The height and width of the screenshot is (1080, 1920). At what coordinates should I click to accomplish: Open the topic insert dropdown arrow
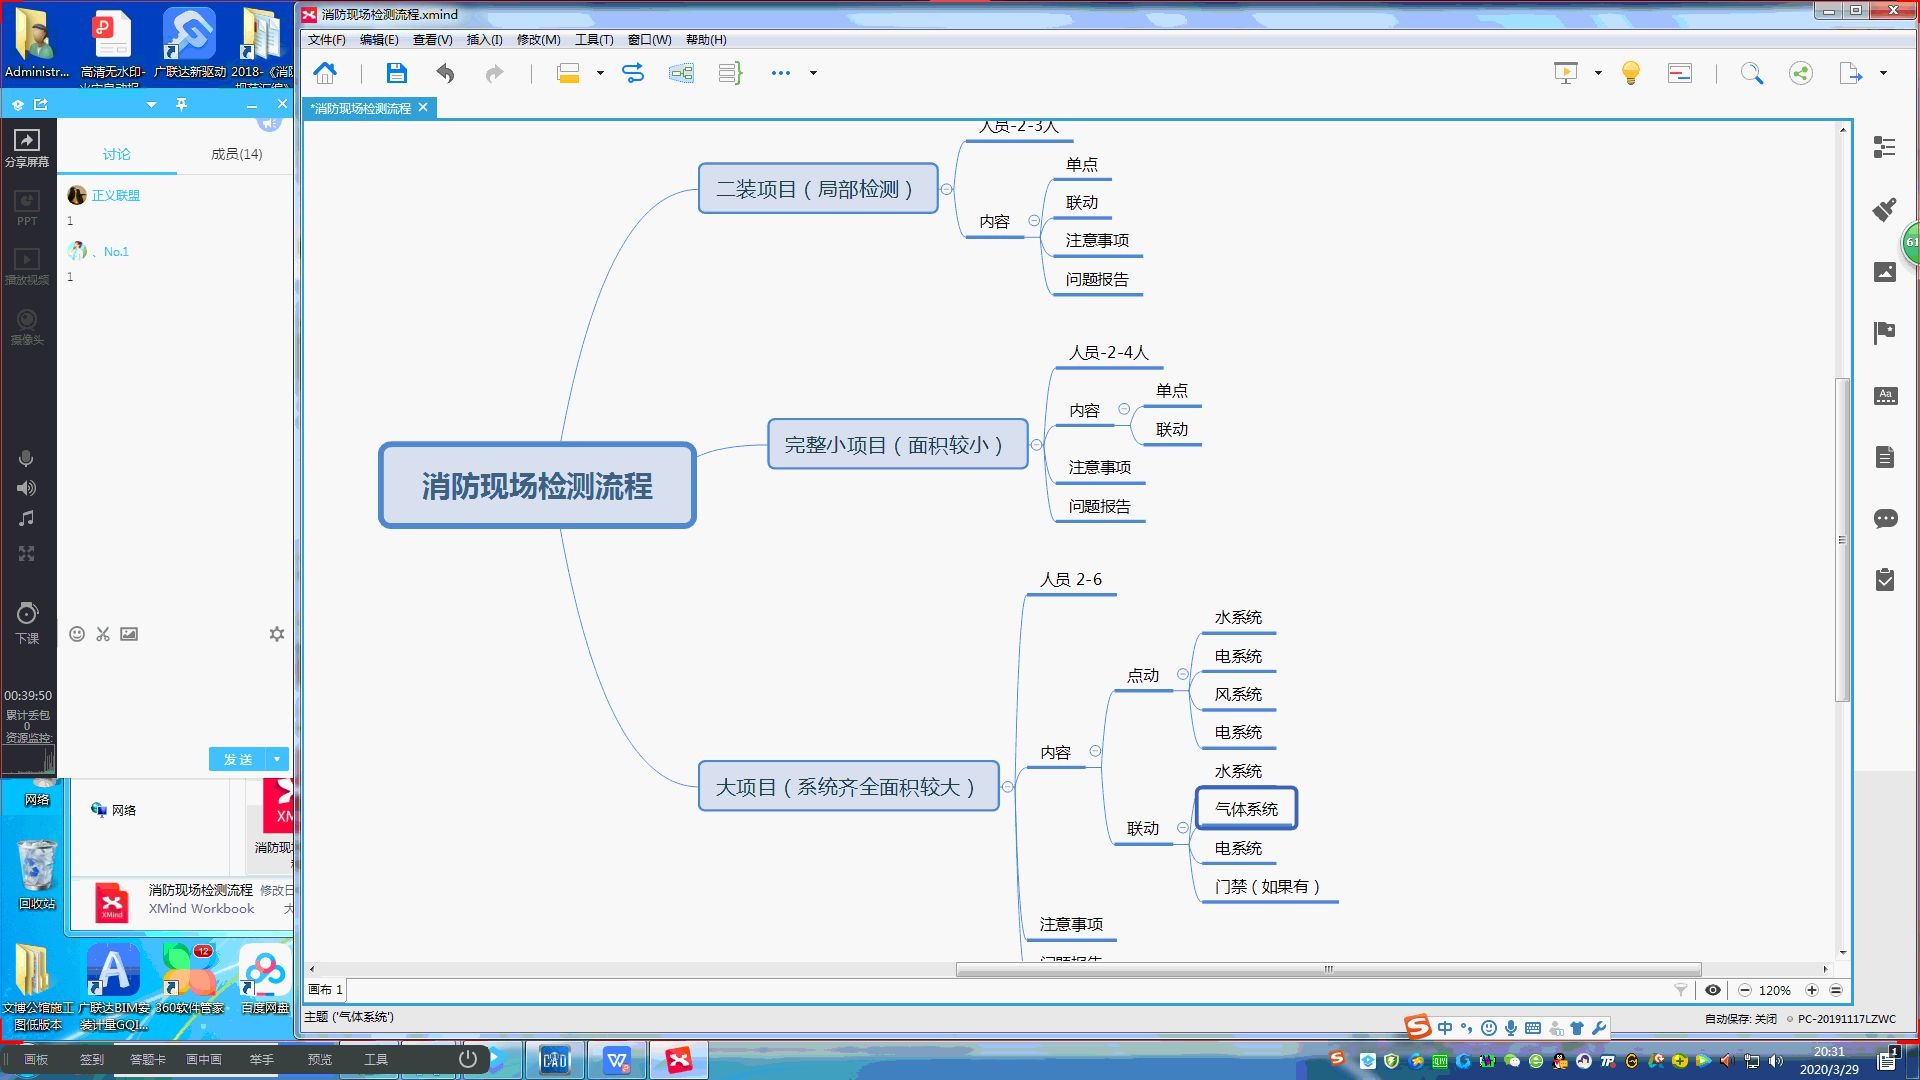(600, 73)
